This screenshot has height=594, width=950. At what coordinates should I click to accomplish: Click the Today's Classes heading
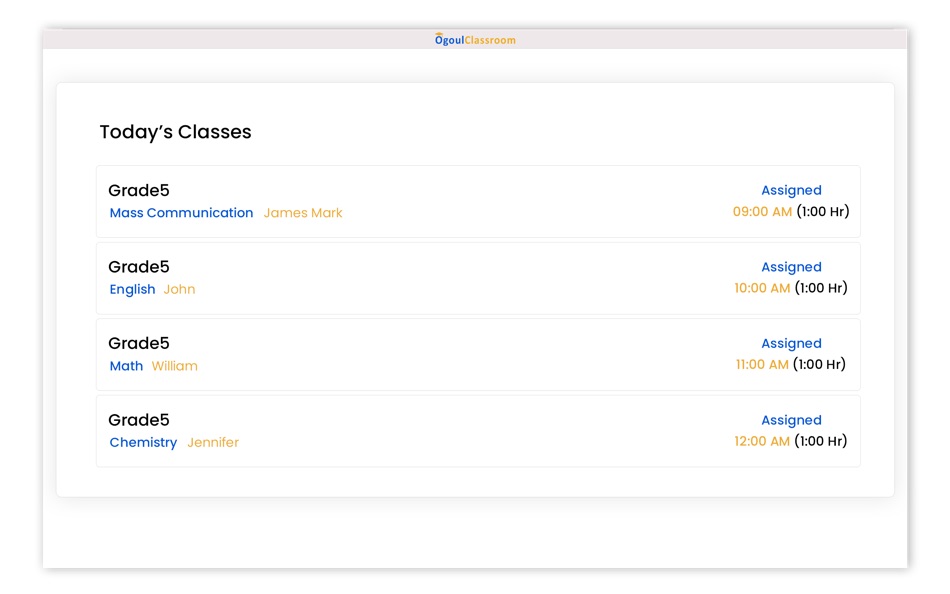pos(176,131)
